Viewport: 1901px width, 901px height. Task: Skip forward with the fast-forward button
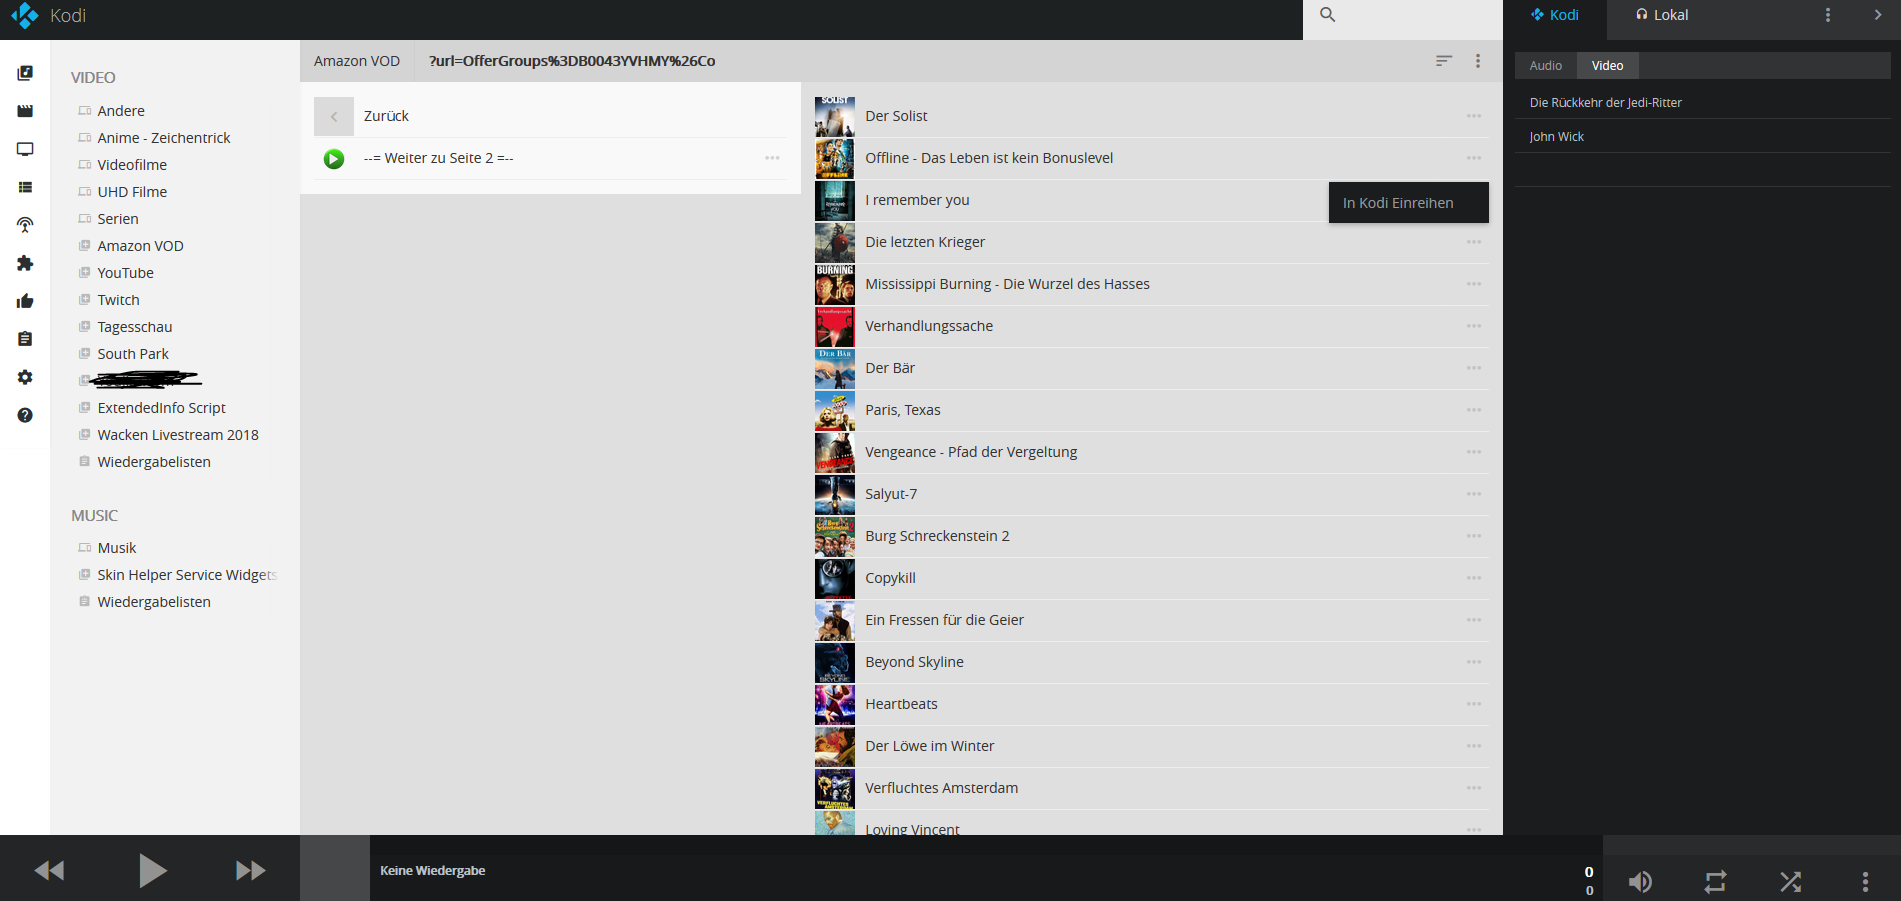[x=250, y=870]
